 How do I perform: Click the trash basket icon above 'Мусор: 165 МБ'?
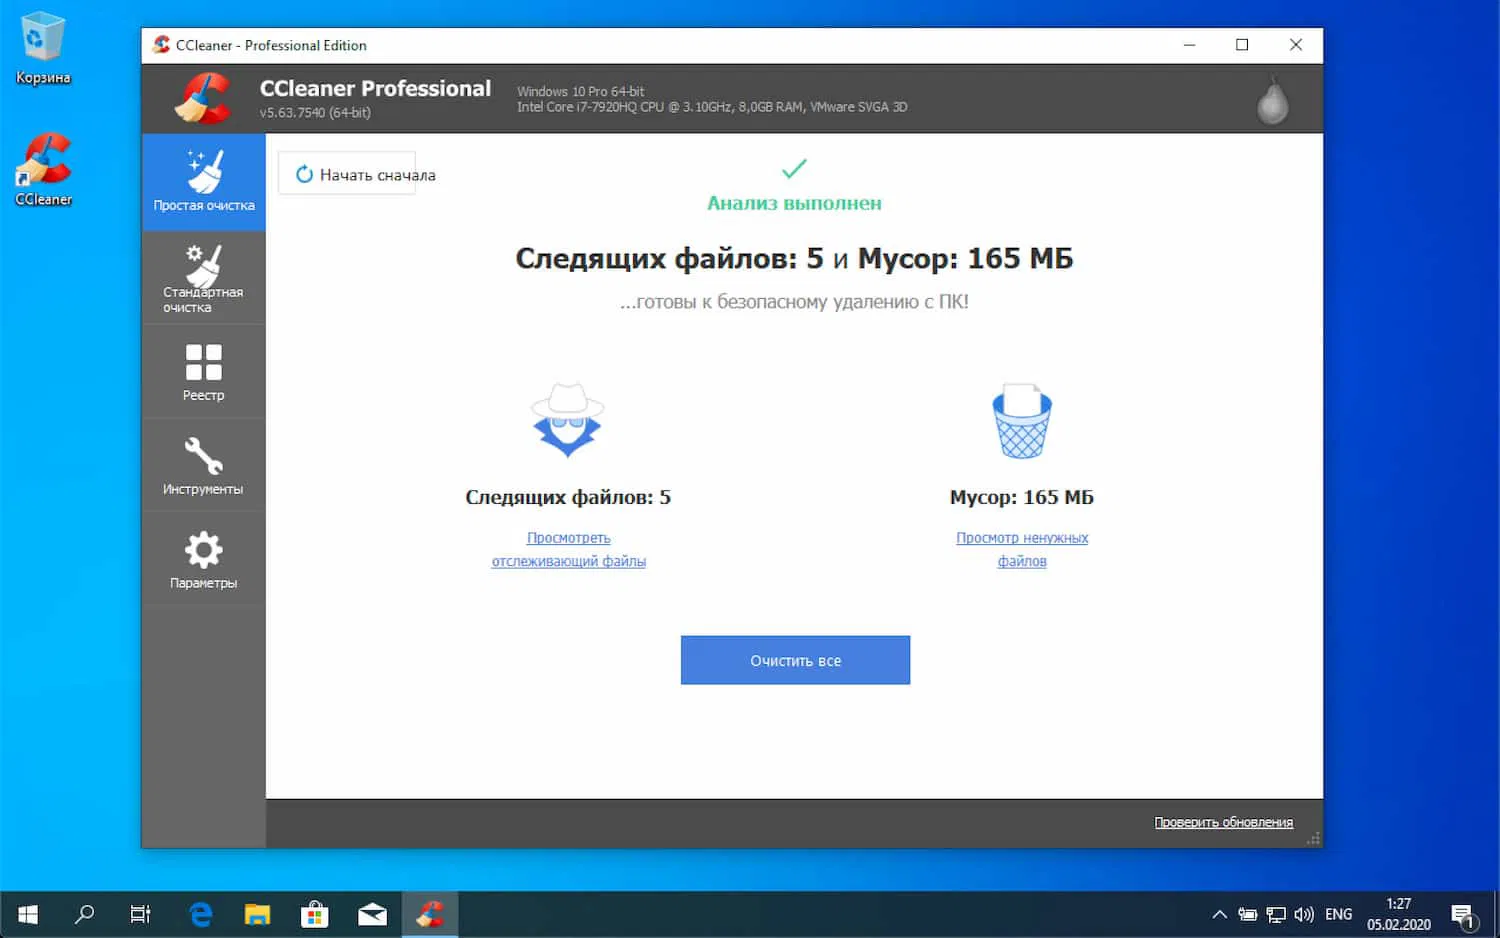1021,420
